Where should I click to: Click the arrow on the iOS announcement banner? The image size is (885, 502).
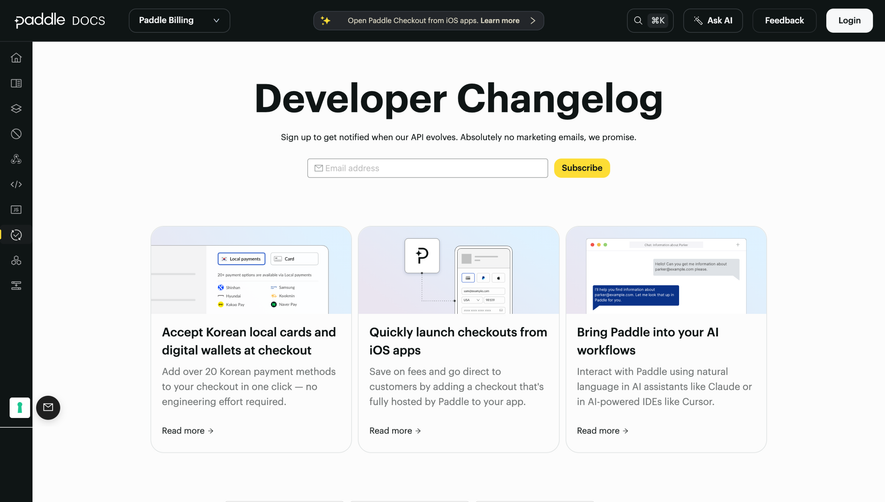(x=533, y=20)
